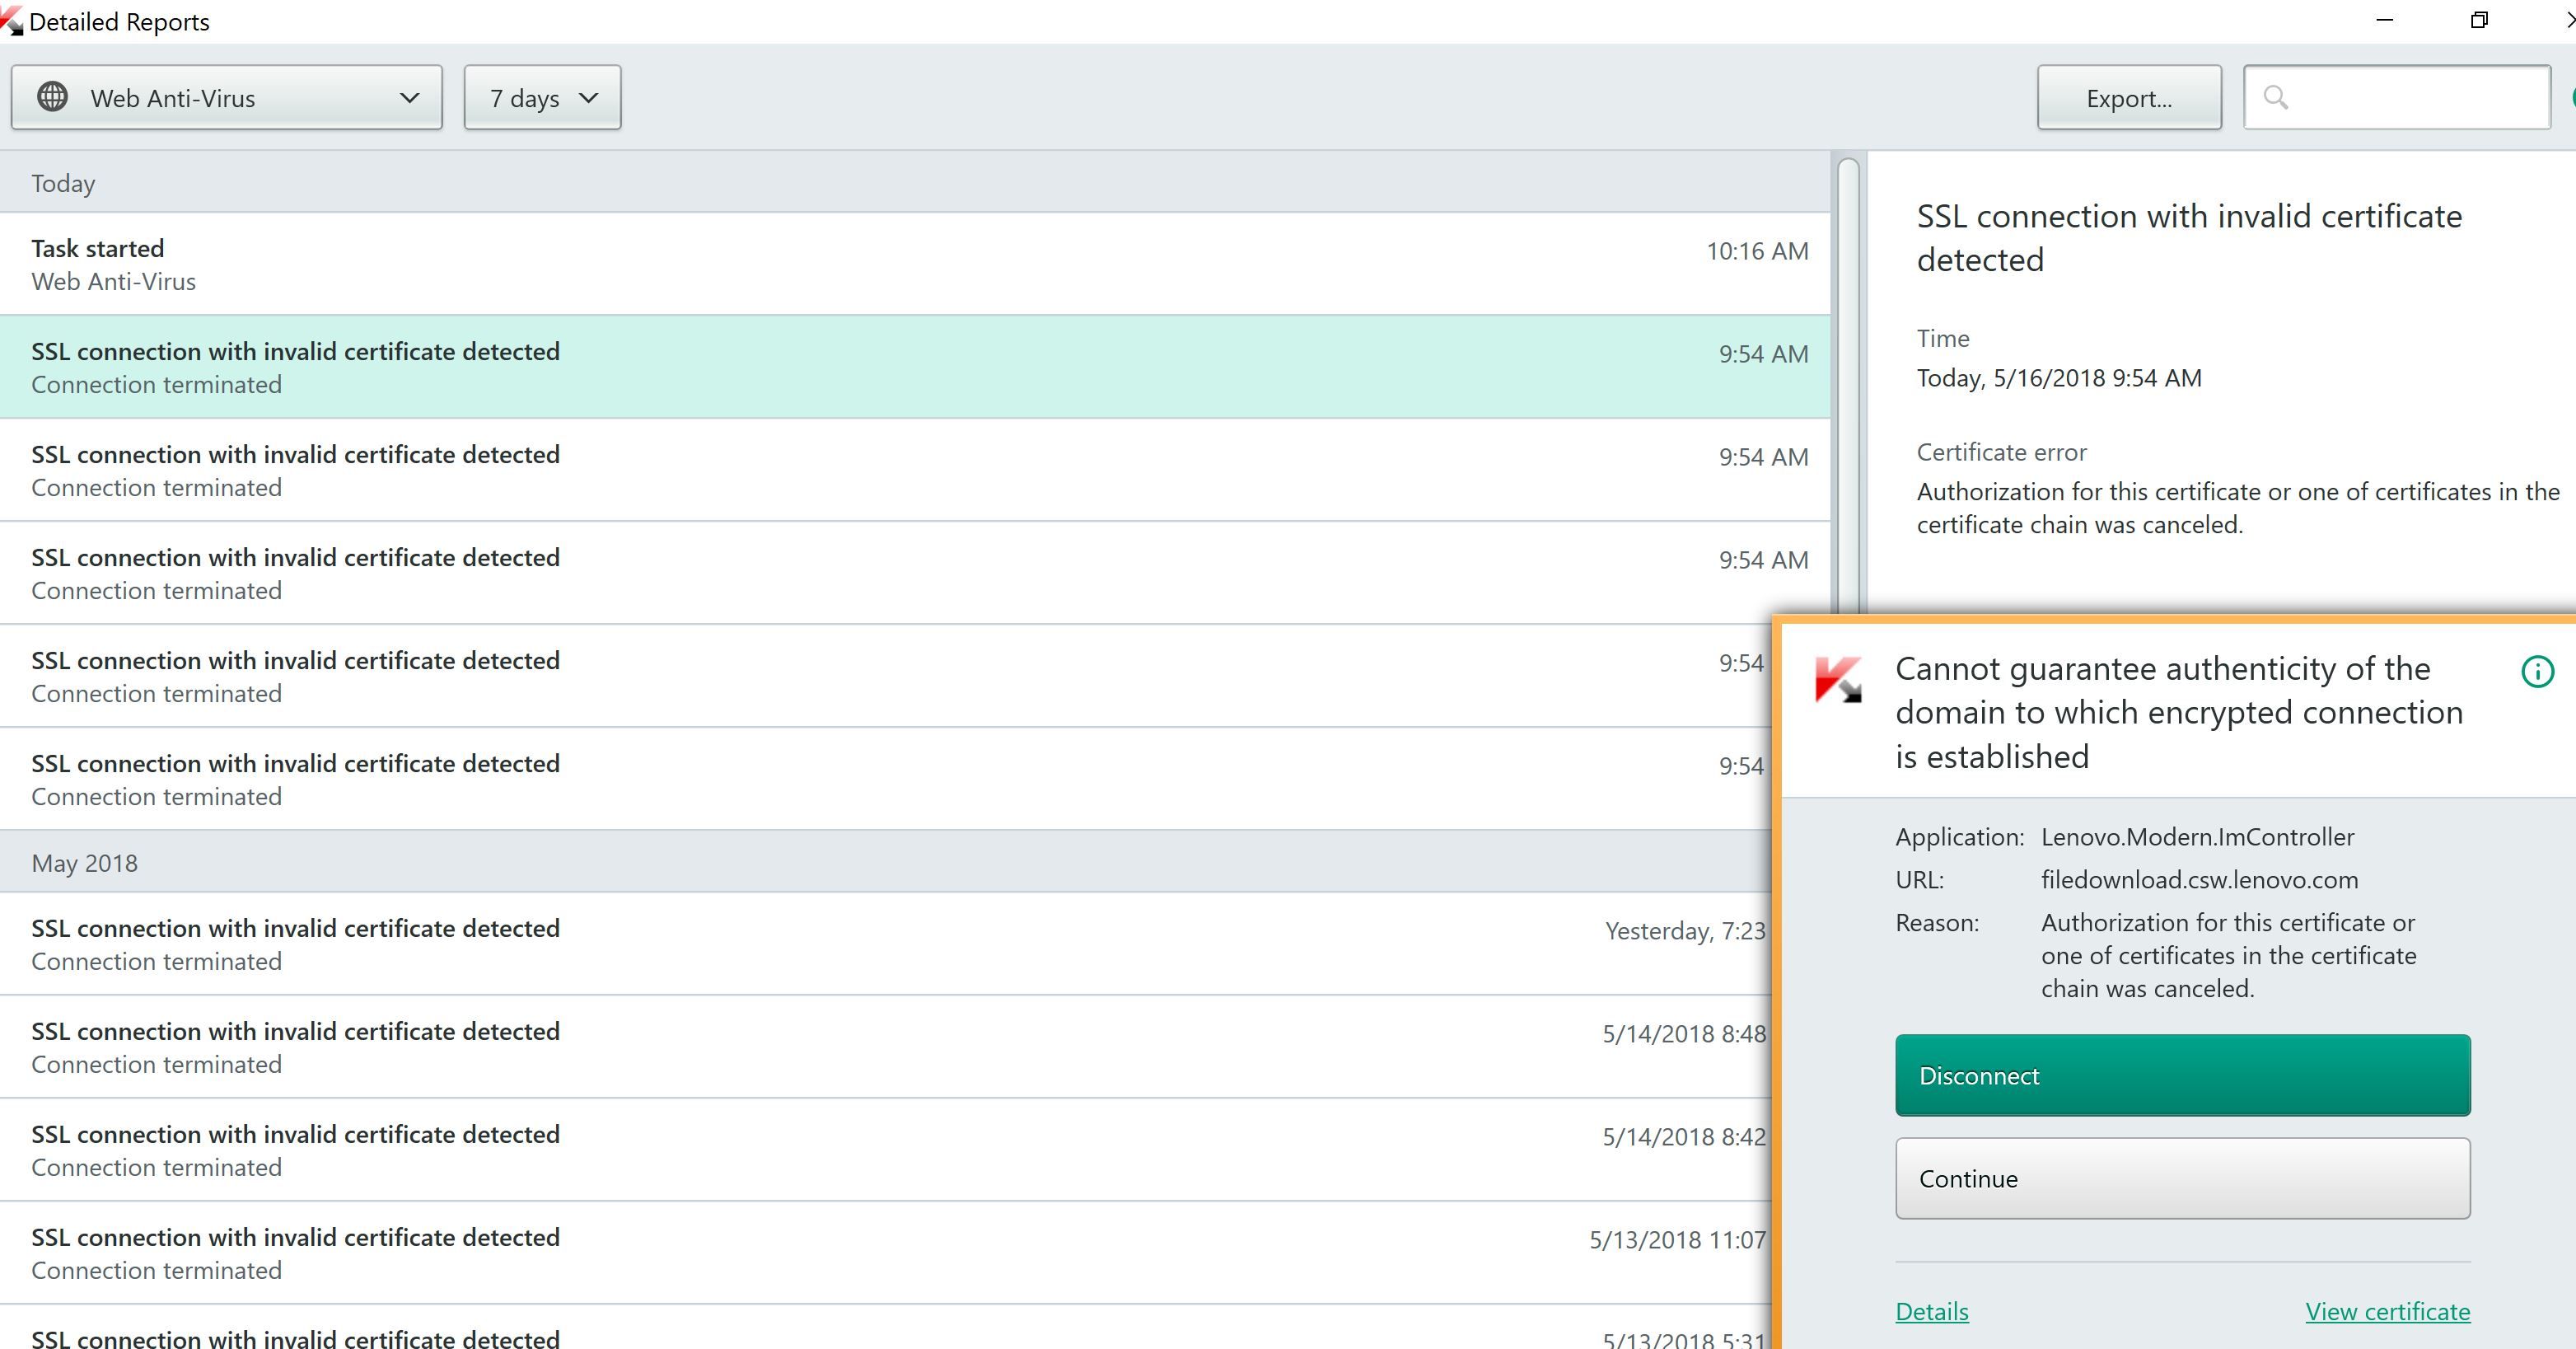The image size is (2576, 1349).
Task: Open the Web Anti-Virus component dropdown
Action: pyautogui.click(x=226, y=97)
